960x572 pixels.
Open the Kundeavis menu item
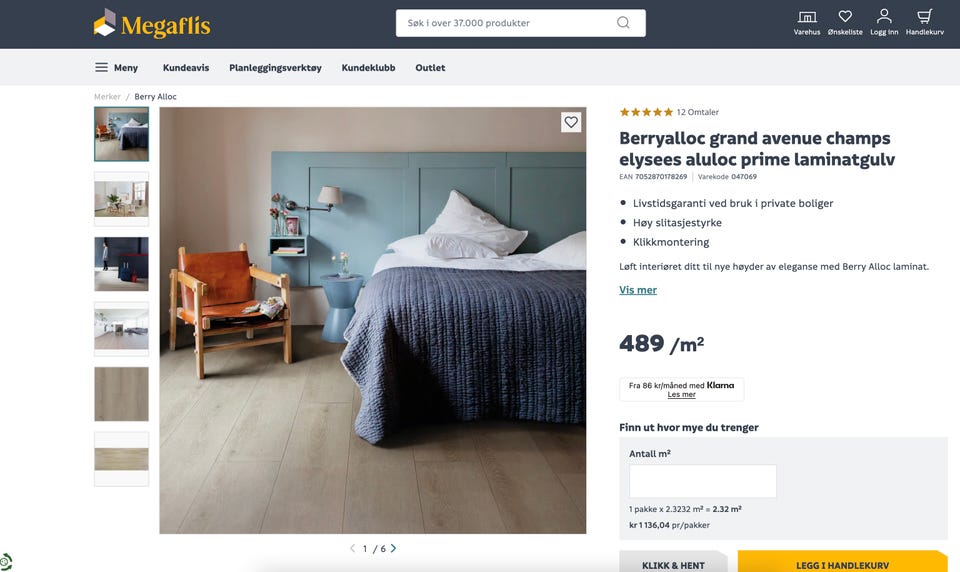point(186,67)
